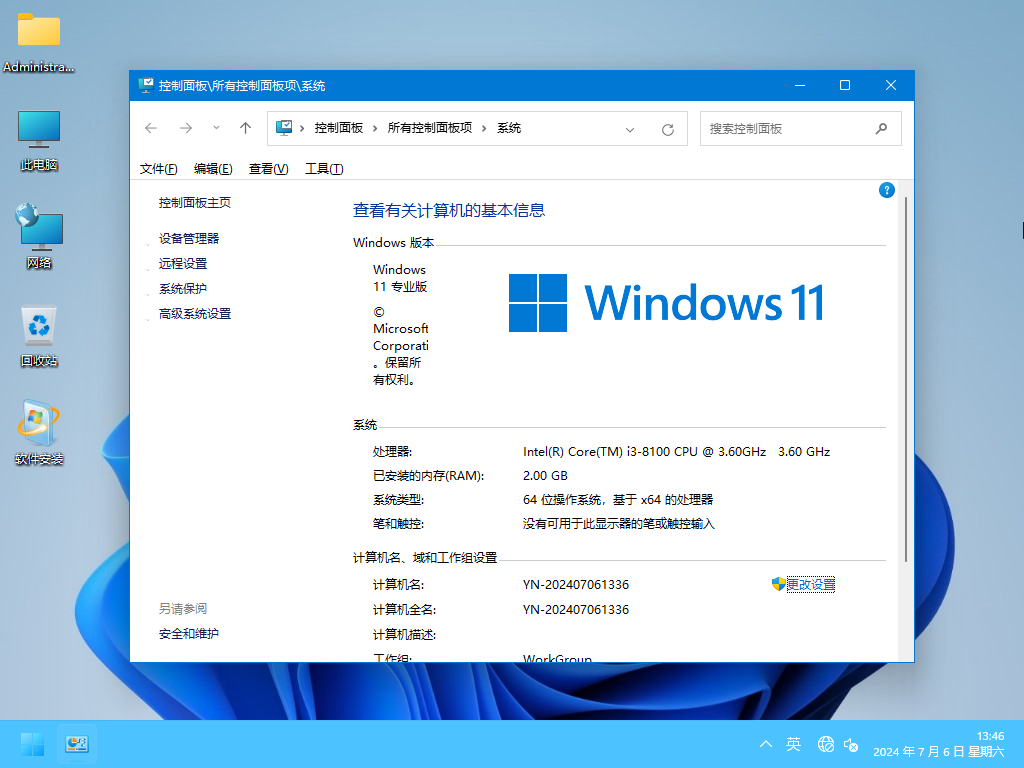Click the vertical scrollbar of system window
1024x768 pixels.
(x=906, y=379)
